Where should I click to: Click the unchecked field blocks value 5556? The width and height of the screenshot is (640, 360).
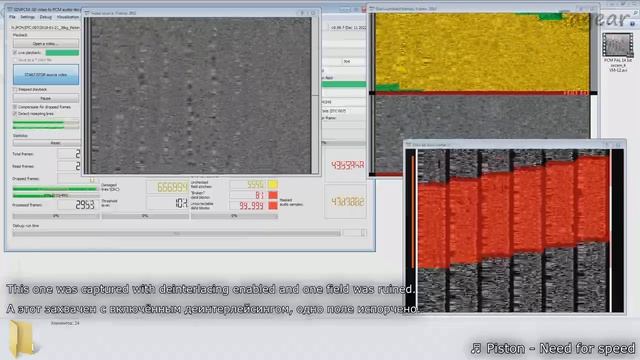click(248, 185)
